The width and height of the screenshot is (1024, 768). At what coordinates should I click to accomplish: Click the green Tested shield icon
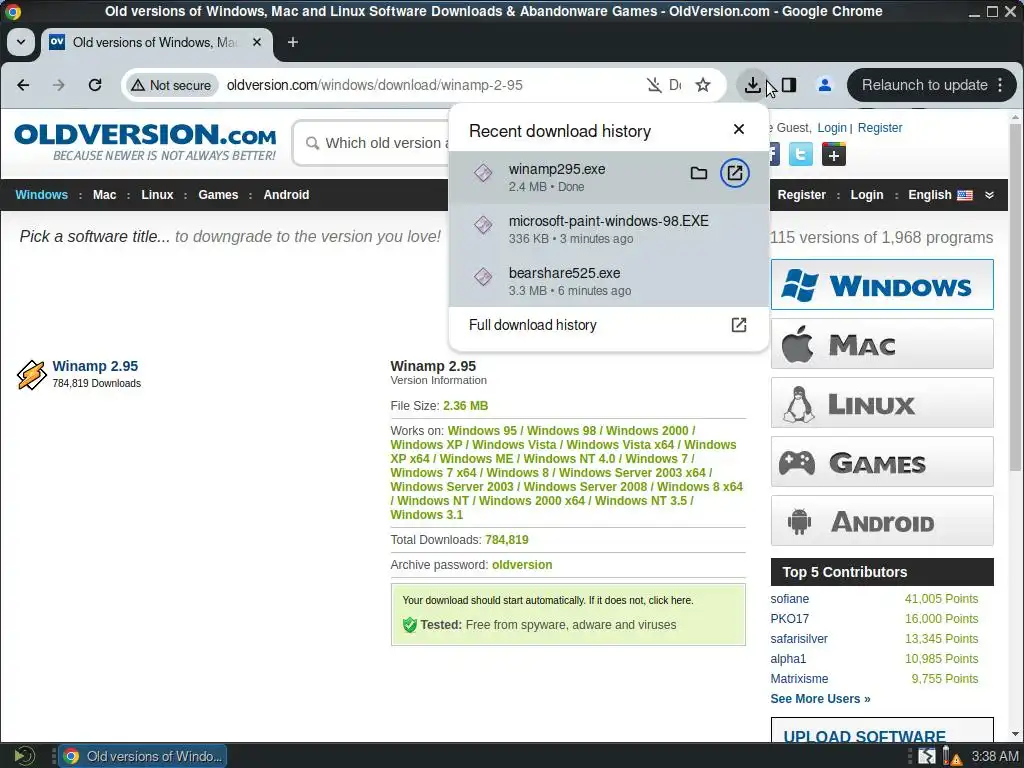(409, 625)
